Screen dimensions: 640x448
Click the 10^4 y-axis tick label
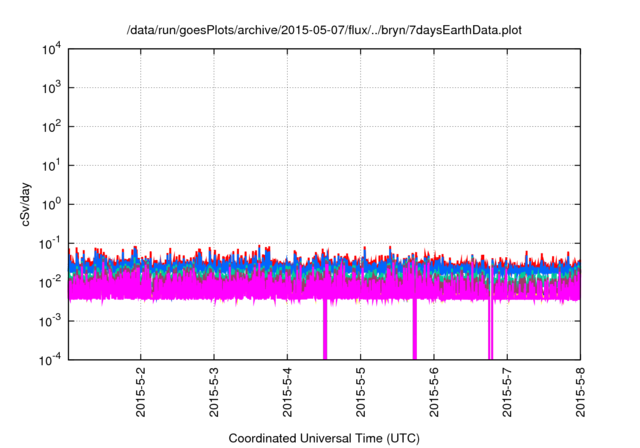click(50, 49)
